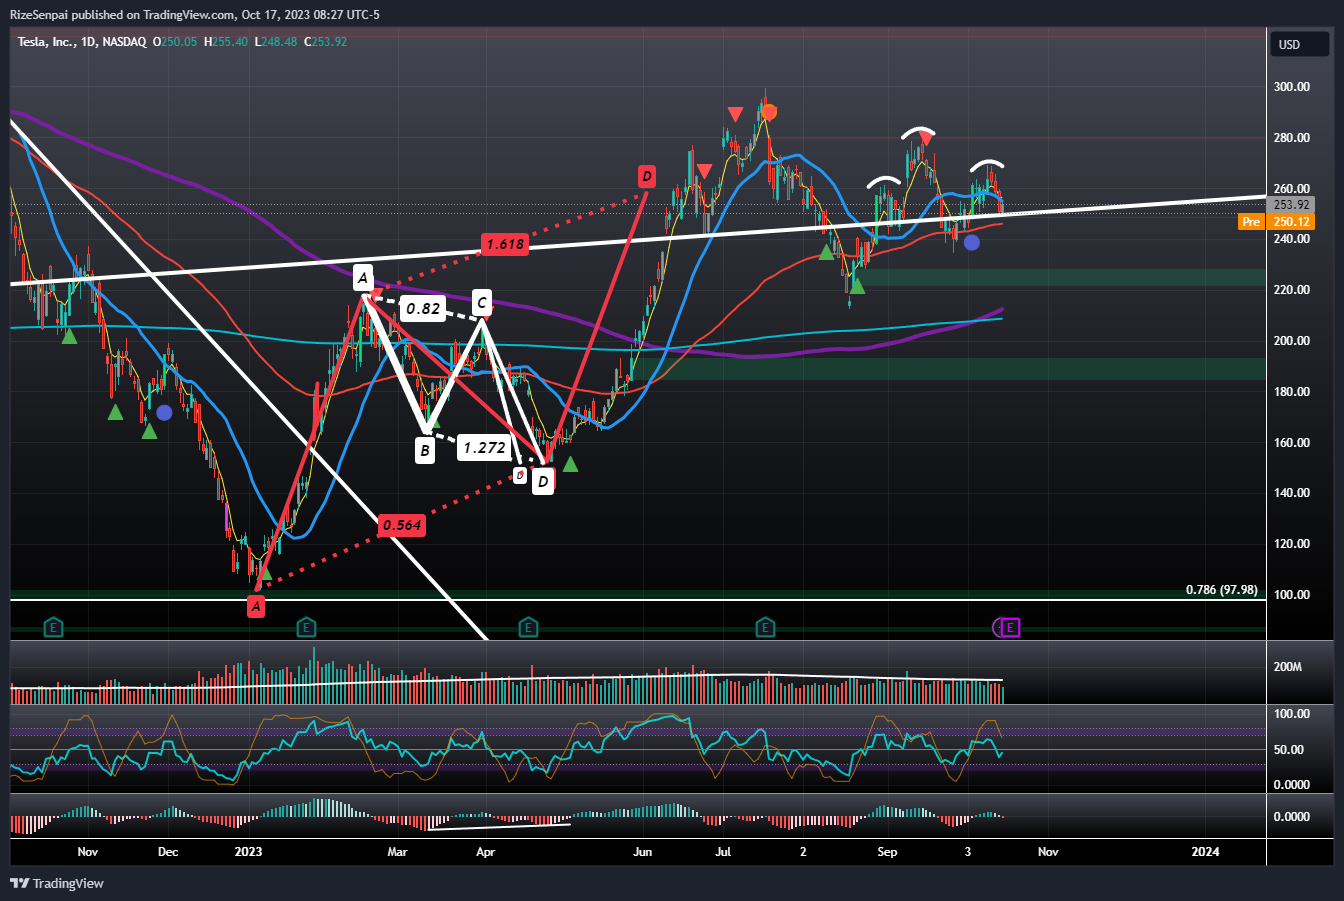The image size is (1344, 901).
Task: Click the 120.00 price axis label
Action: 1292,544
